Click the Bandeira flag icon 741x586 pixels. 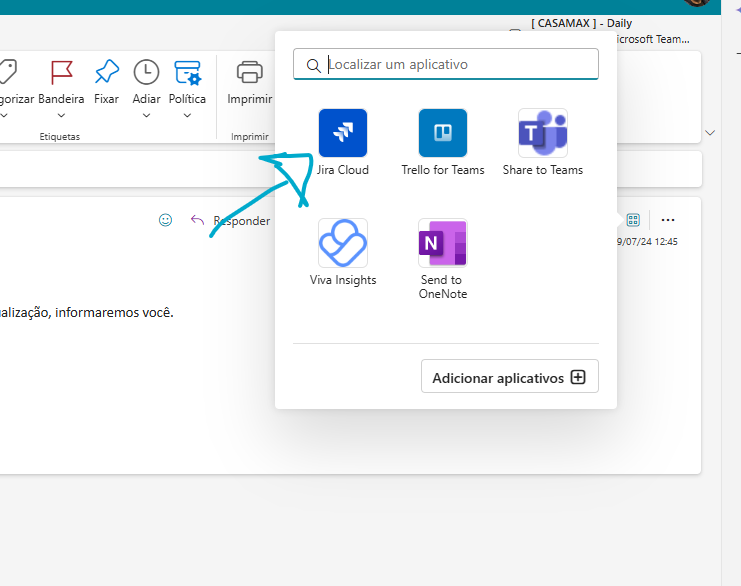tap(61, 72)
